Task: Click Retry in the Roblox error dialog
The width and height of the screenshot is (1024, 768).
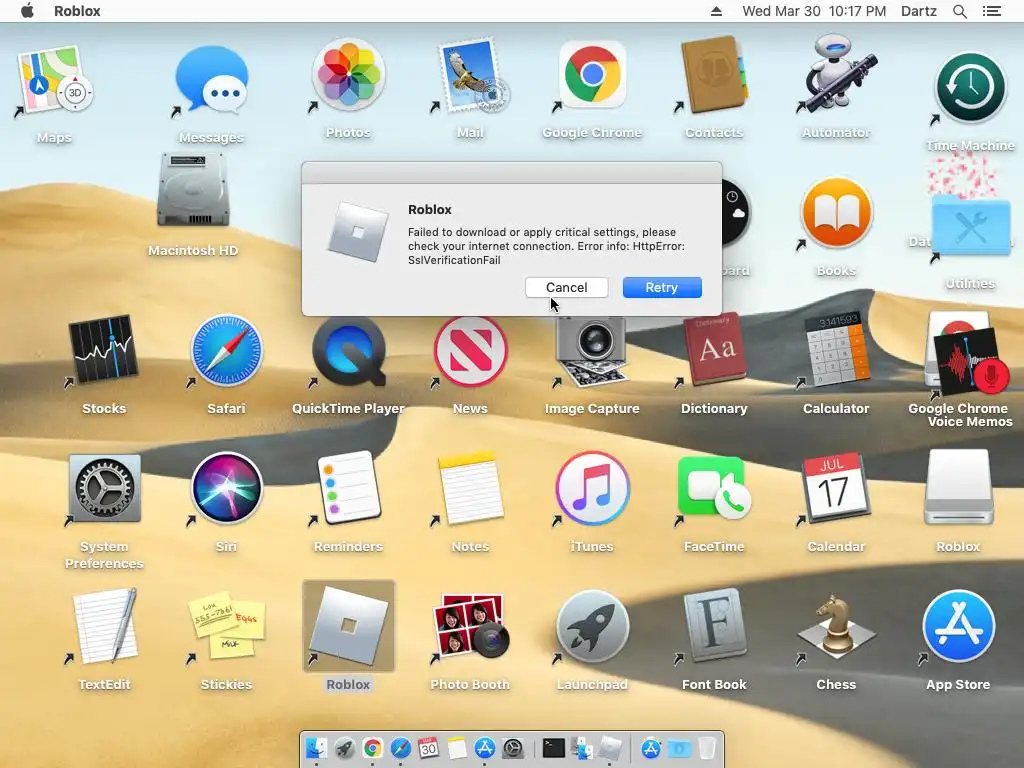Action: pyautogui.click(x=662, y=287)
